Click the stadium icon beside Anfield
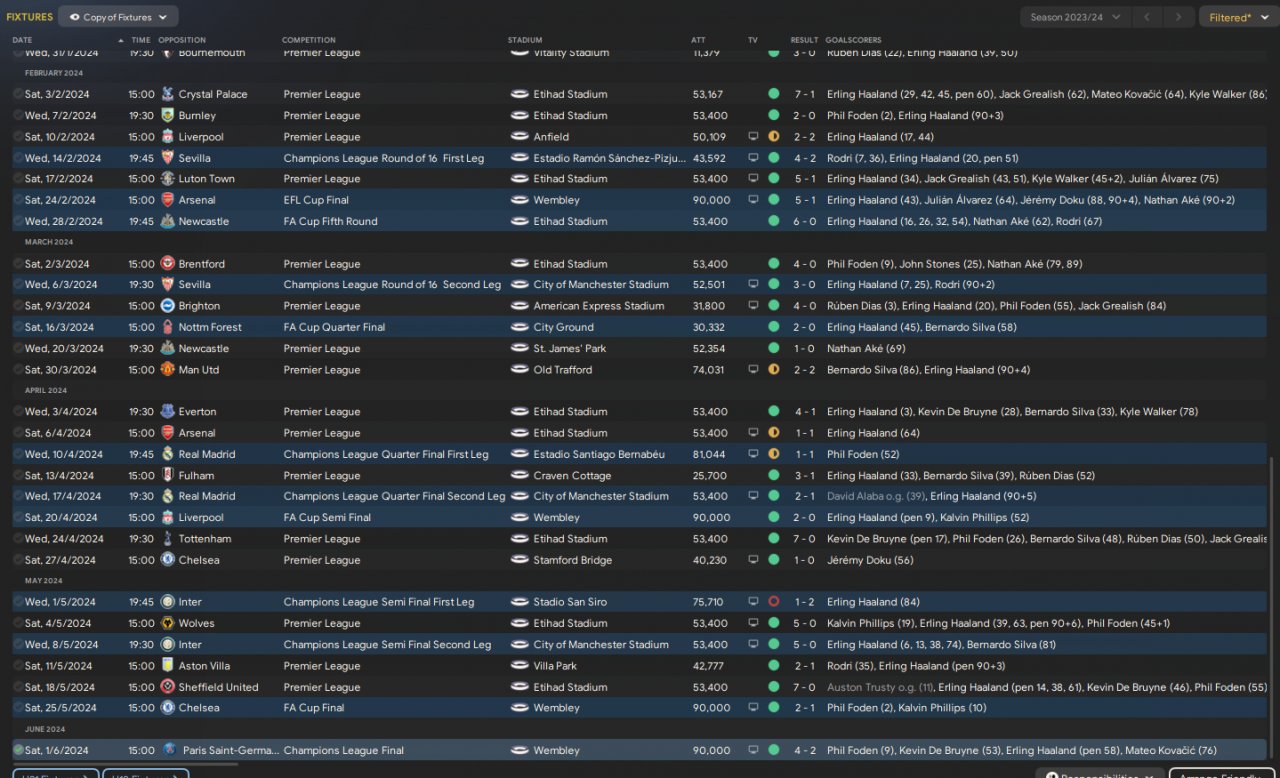This screenshot has height=778, width=1280. click(520, 137)
